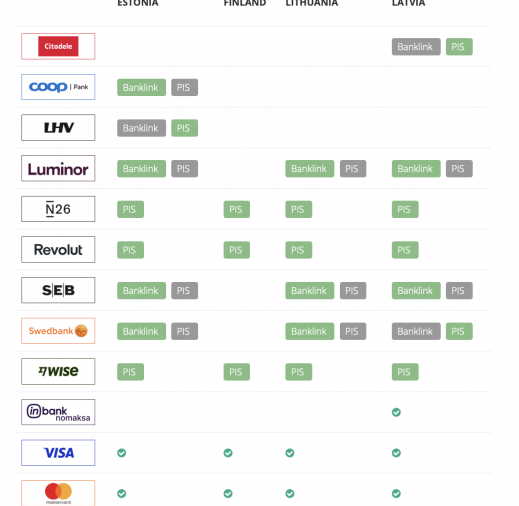The height and width of the screenshot is (506, 519).
Task: Click Revolut's Finland PIS badge
Action: 237,250
